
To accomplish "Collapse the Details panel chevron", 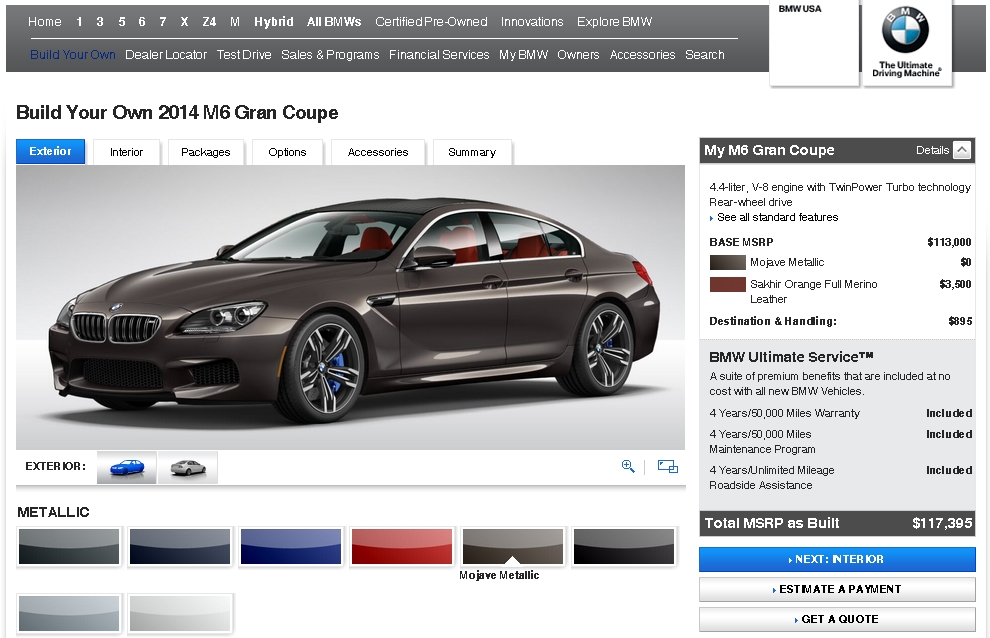I will [x=961, y=150].
